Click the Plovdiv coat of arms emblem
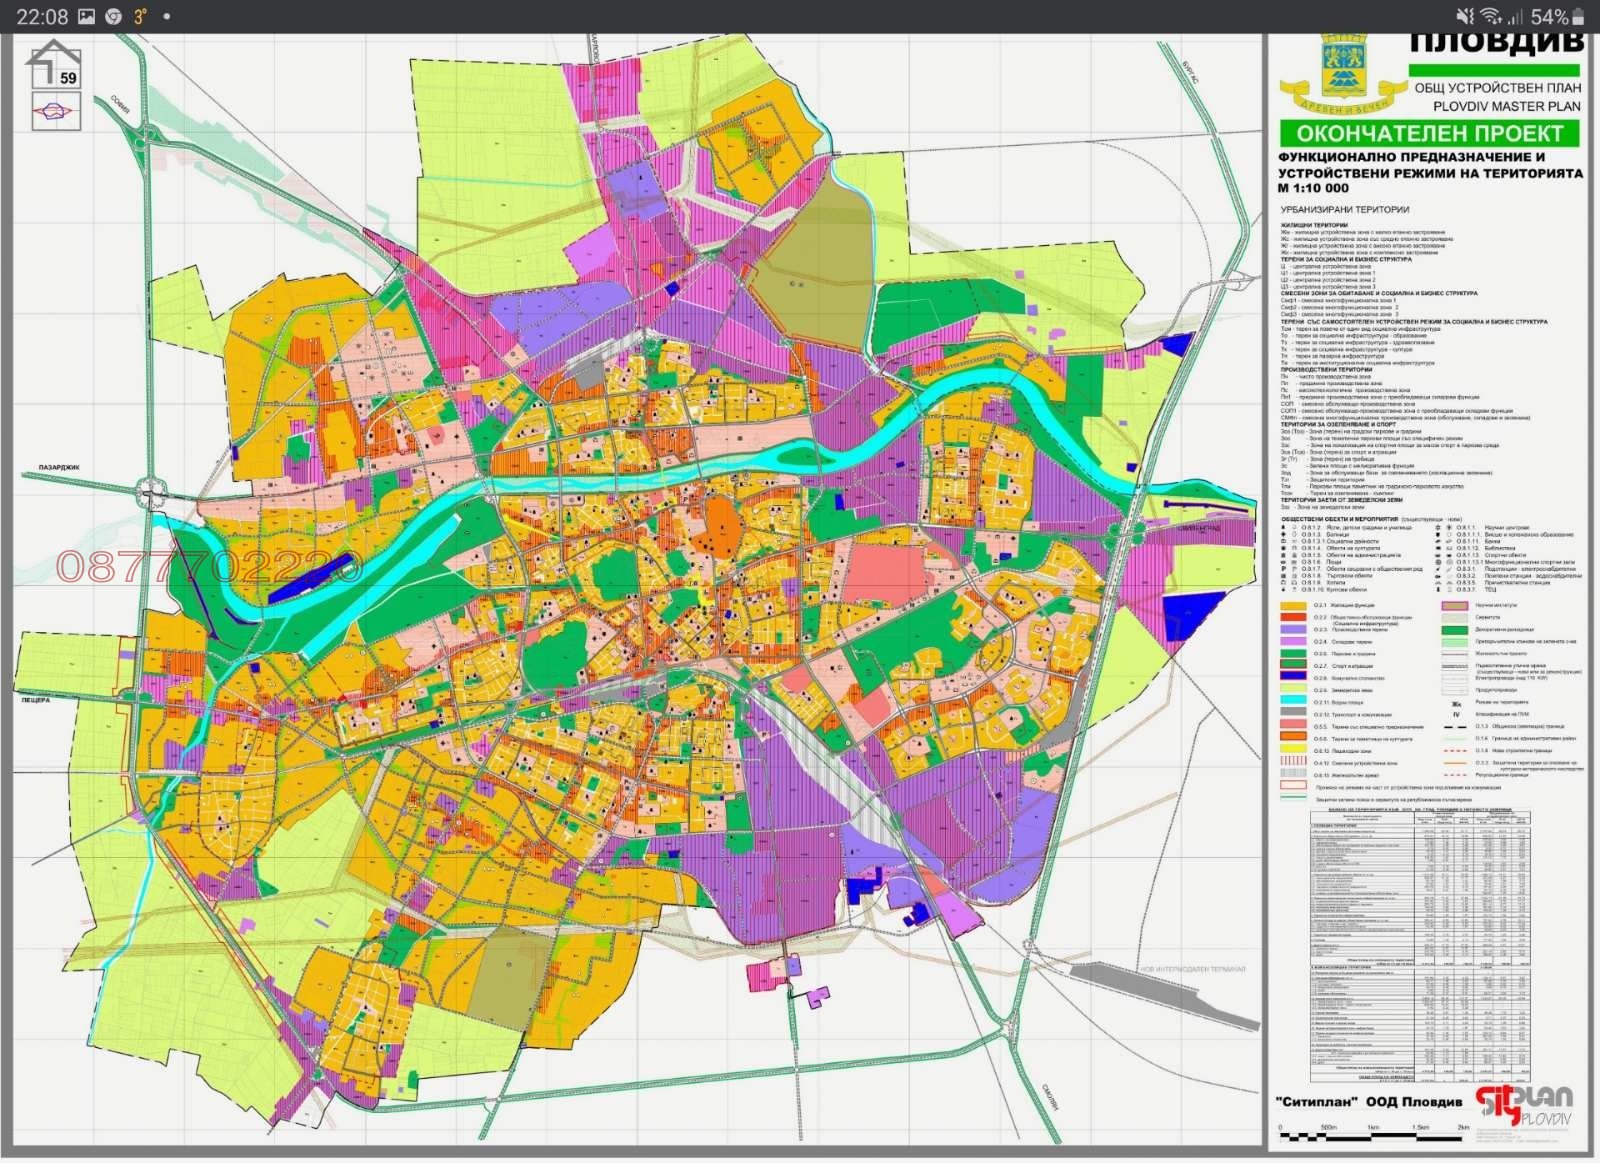 click(x=1342, y=74)
